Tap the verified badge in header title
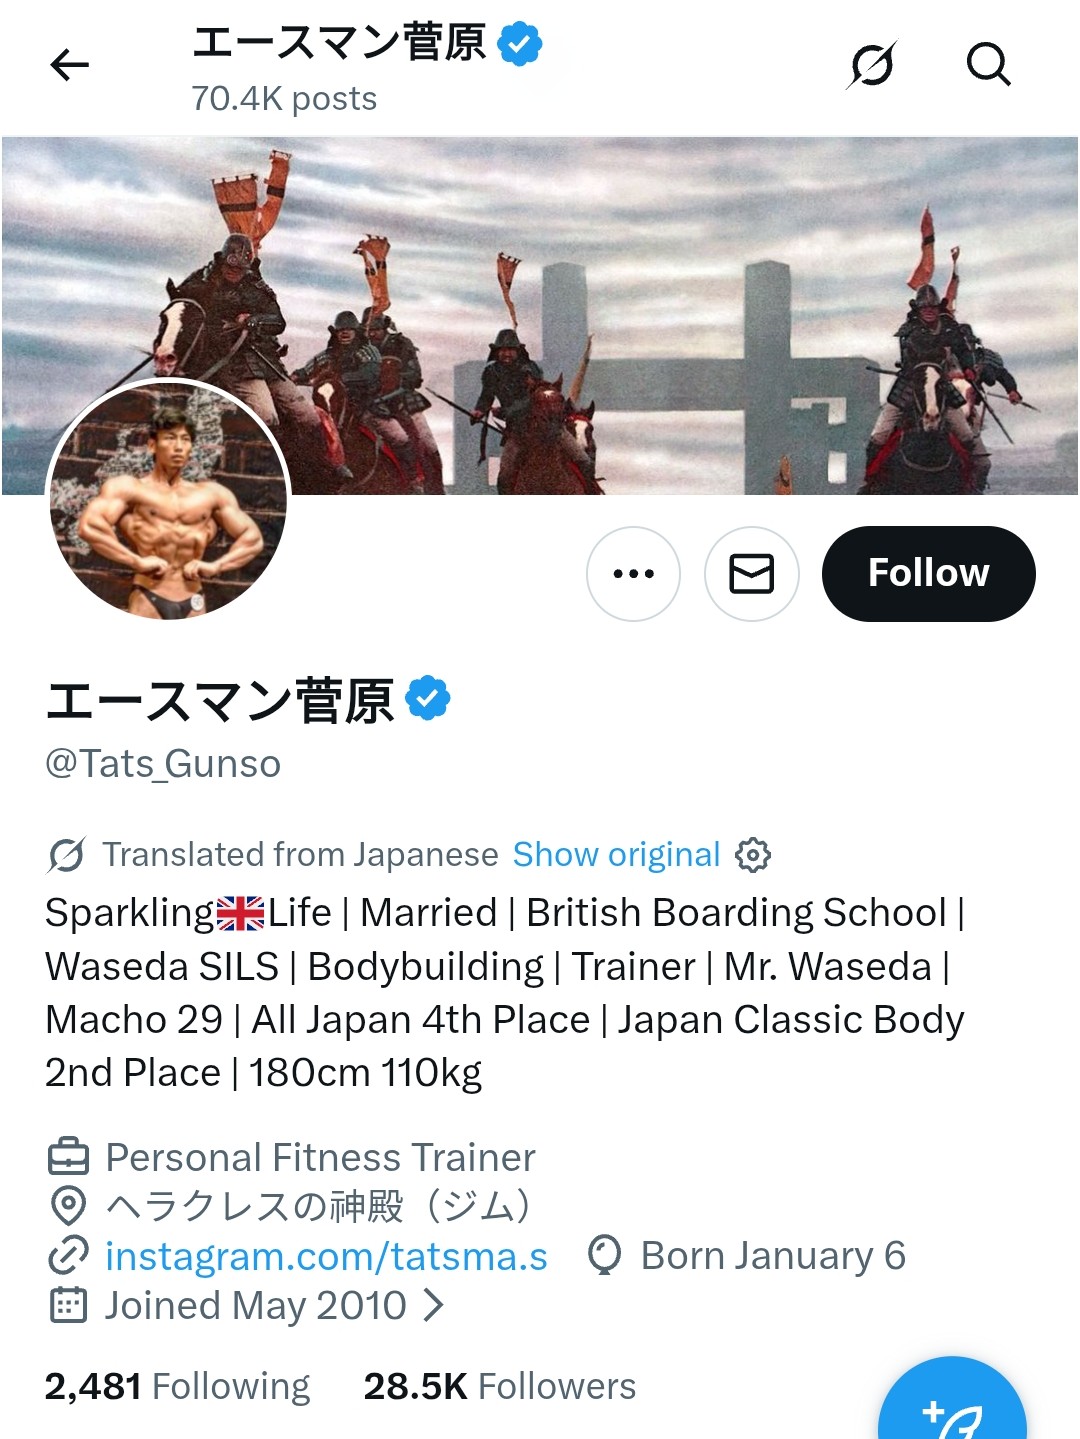 [x=519, y=45]
